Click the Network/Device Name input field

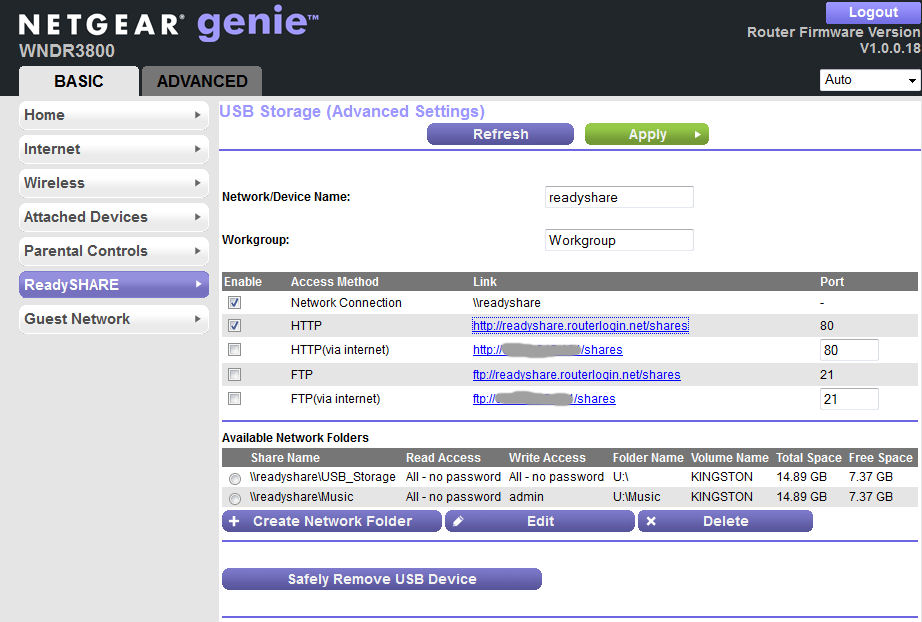[x=619, y=198]
